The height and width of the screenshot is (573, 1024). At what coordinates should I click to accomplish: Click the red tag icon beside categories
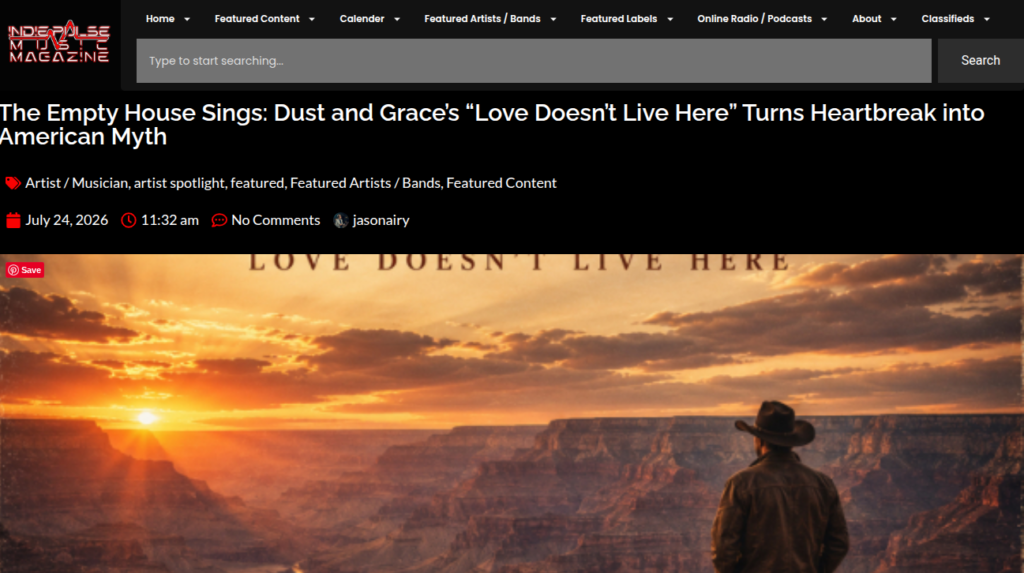click(x=13, y=183)
